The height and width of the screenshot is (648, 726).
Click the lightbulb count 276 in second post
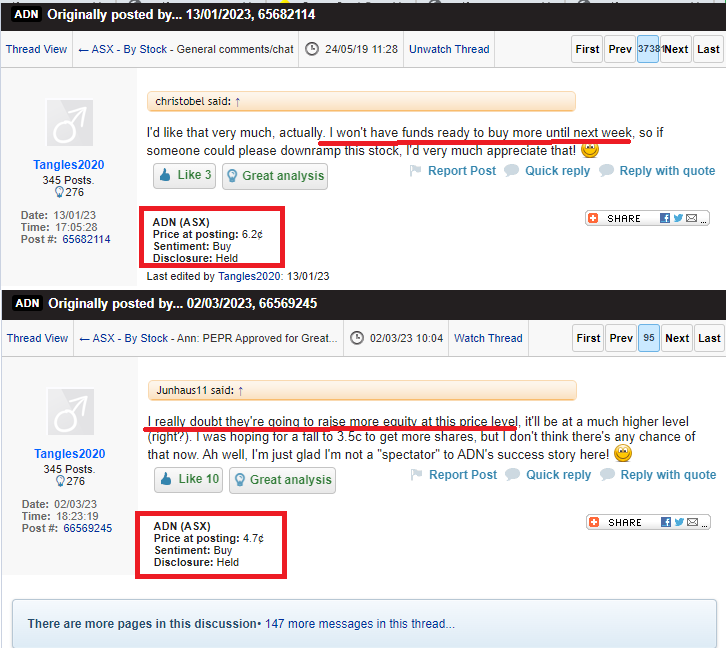pyautogui.click(x=70, y=481)
